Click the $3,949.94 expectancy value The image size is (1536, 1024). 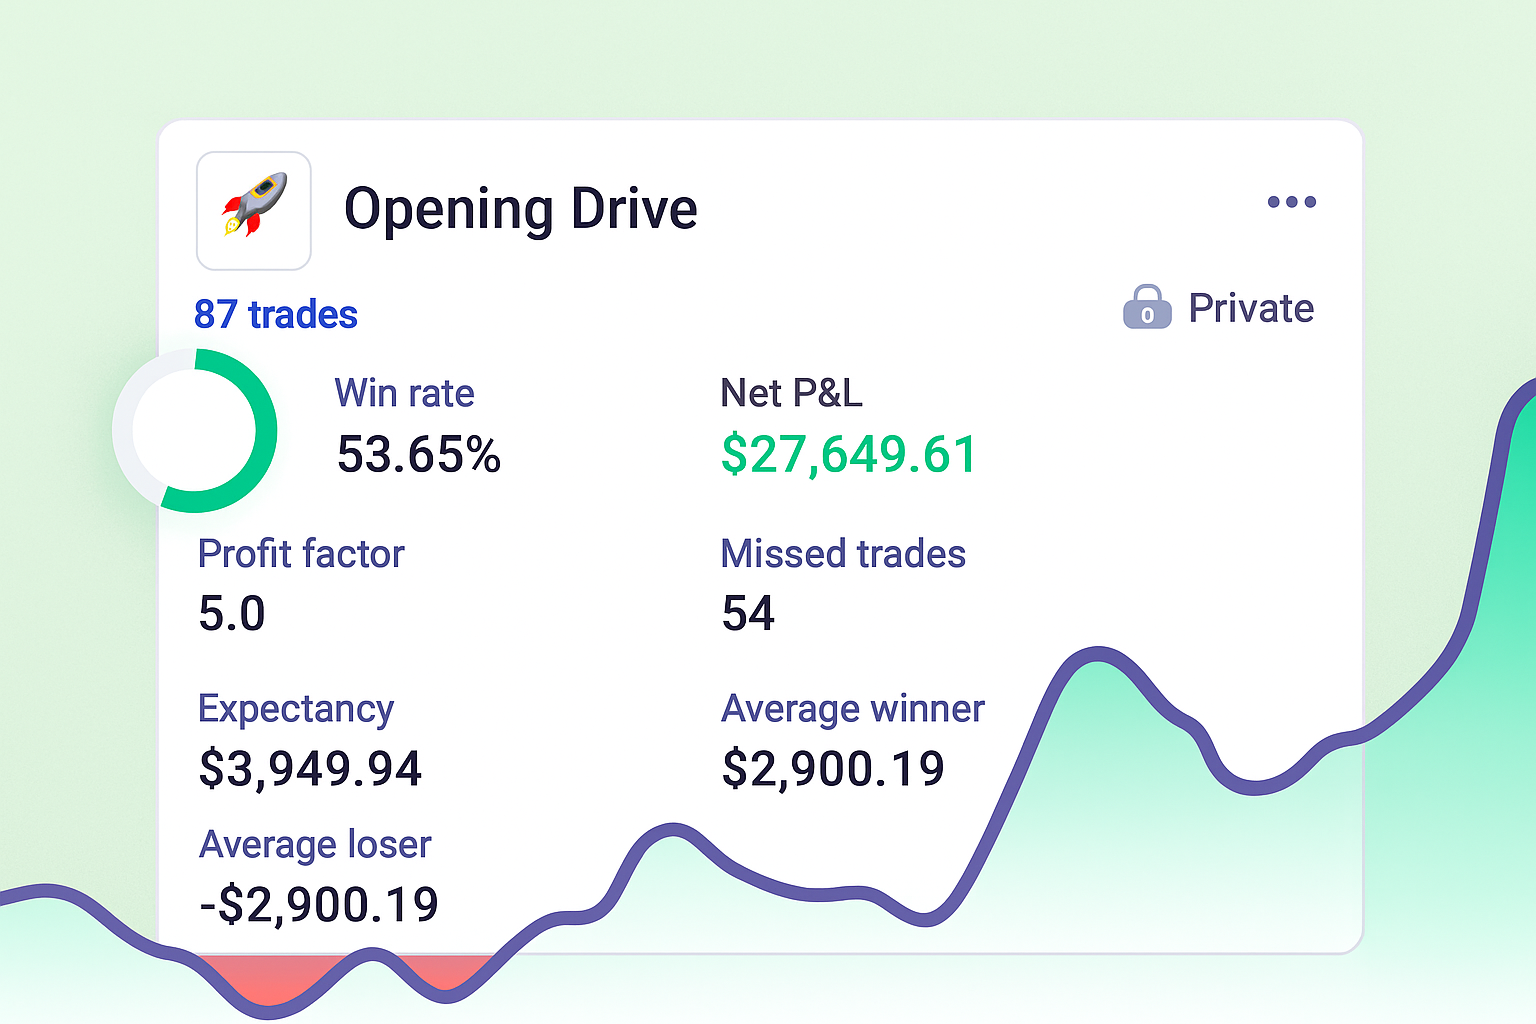(x=310, y=769)
